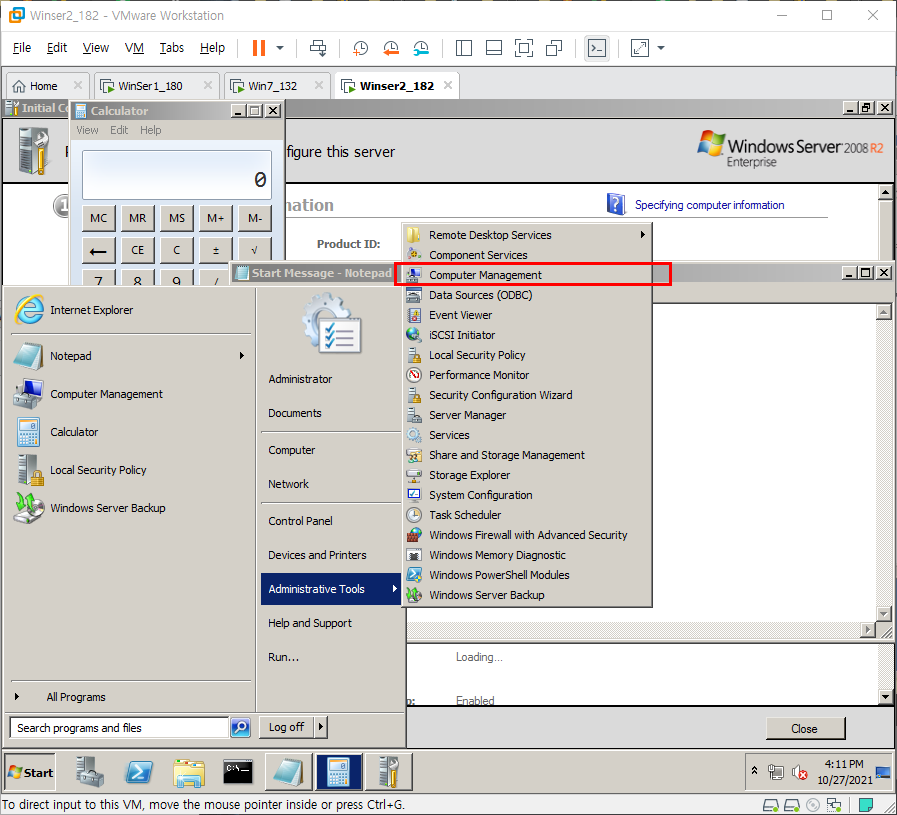
Task: Follow the Specifying computer information link
Action: coord(709,205)
